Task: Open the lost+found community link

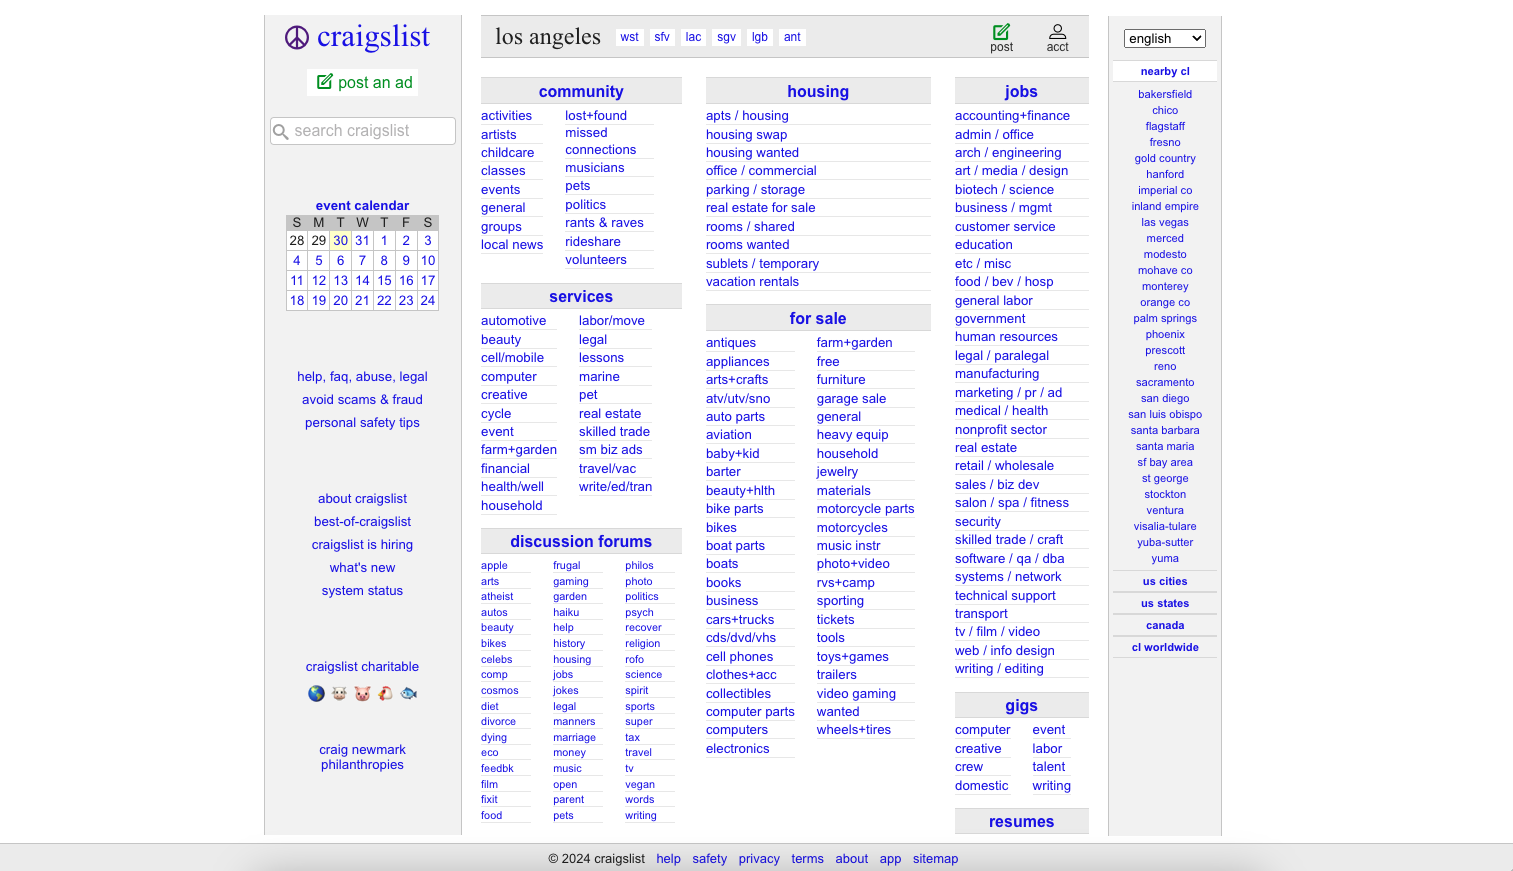Action: click(x=596, y=116)
